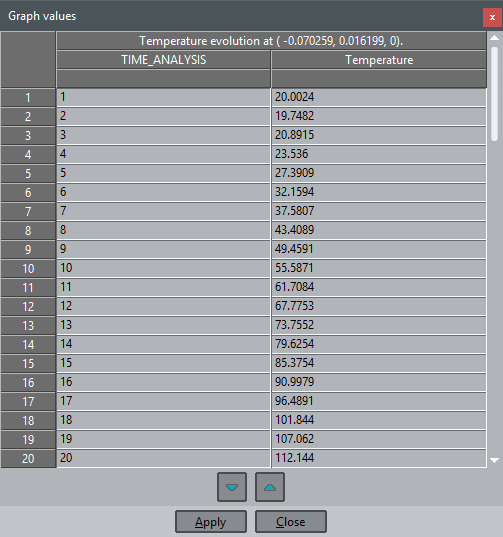Click the temperature cell 96.4891

[379, 401]
